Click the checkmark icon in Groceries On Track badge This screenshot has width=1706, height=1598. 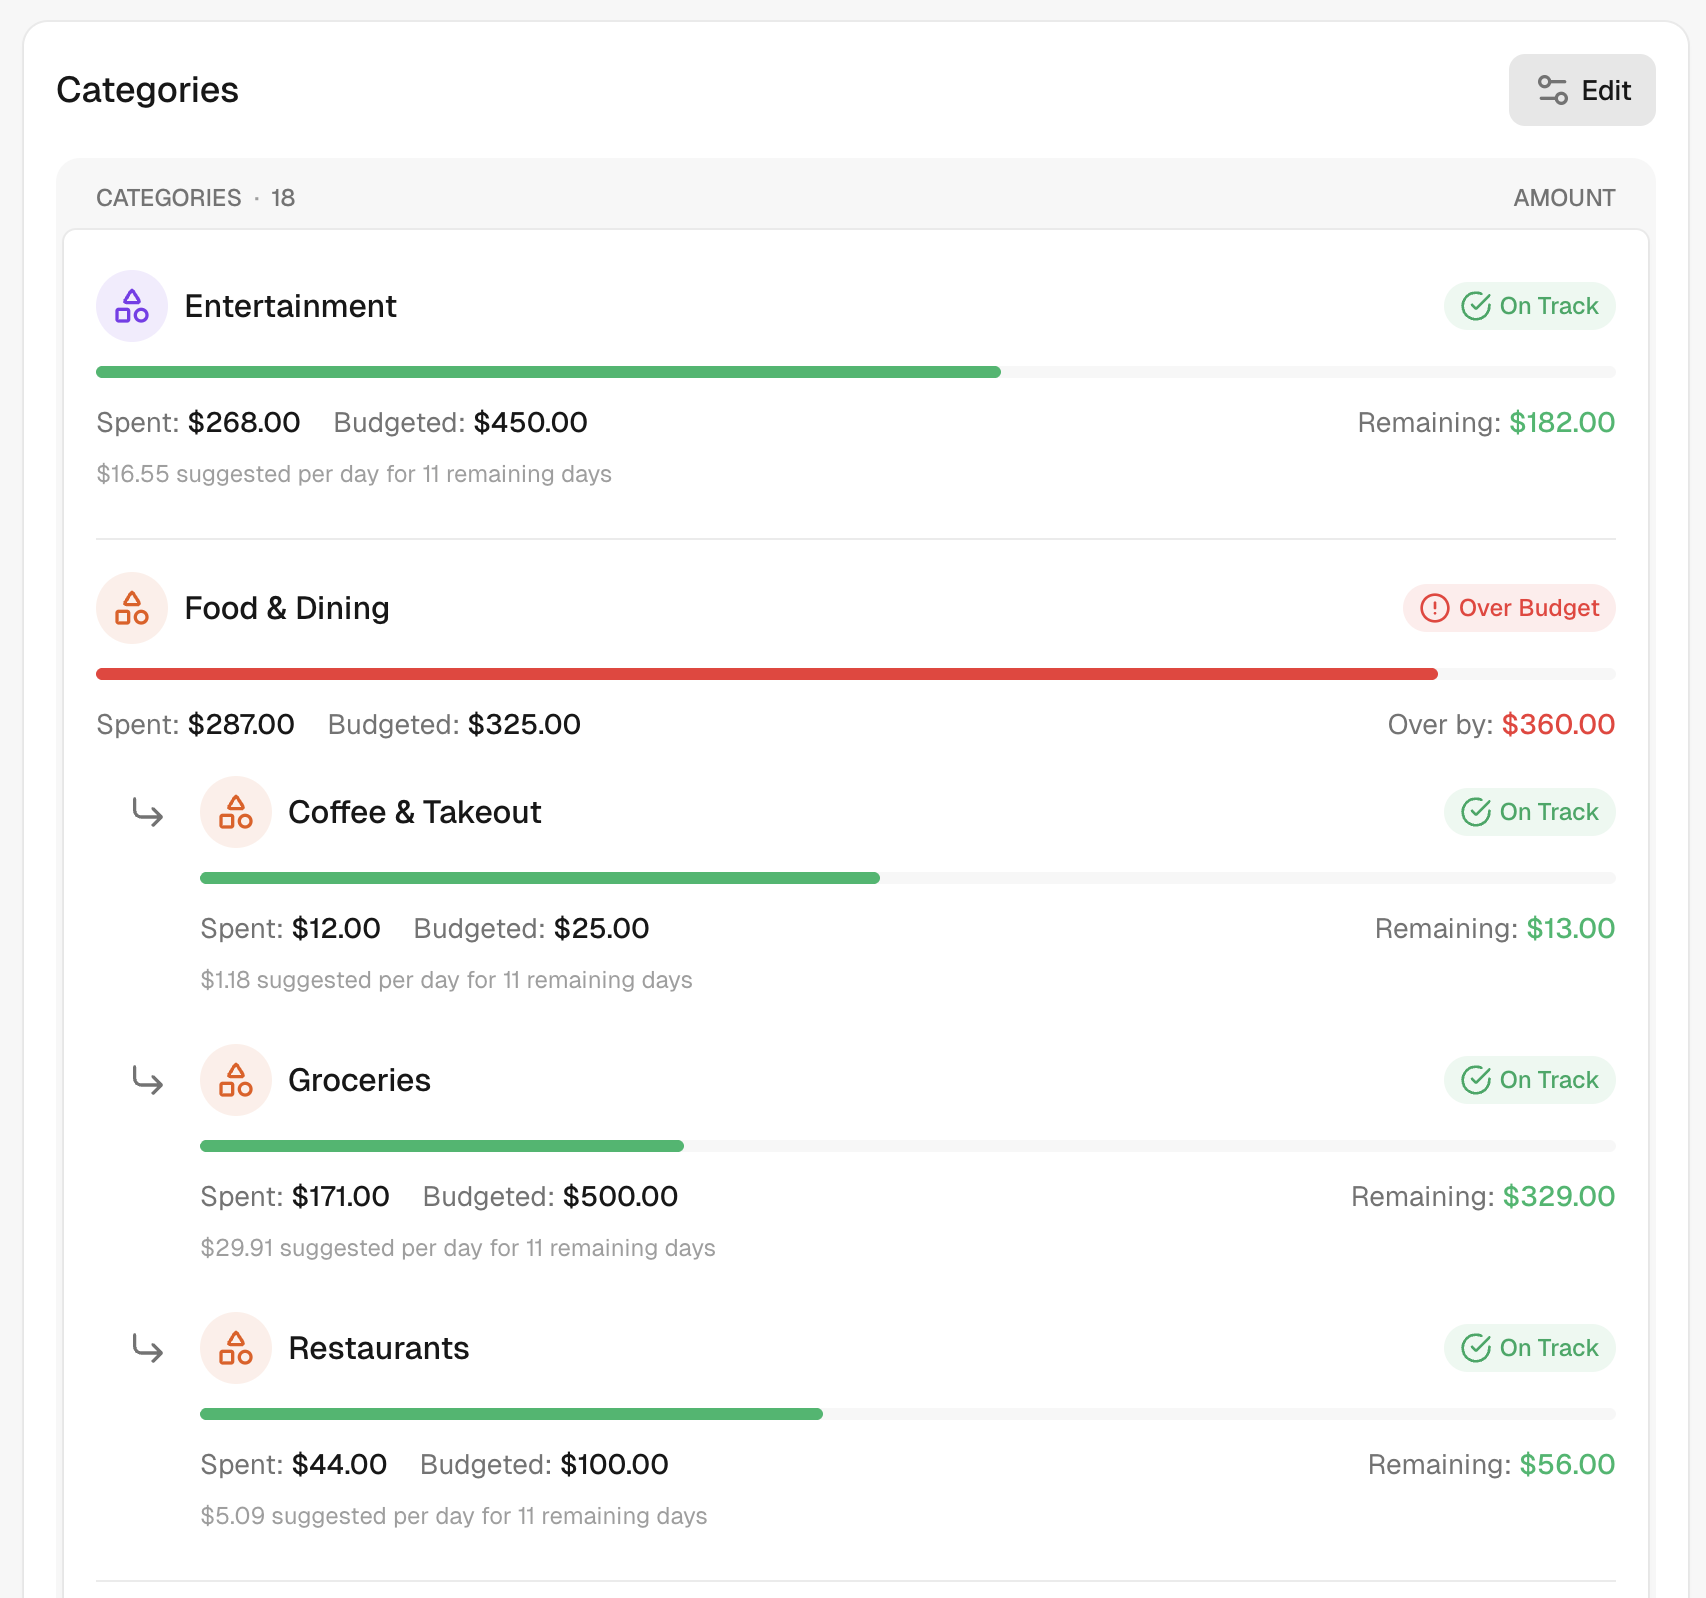(1476, 1080)
